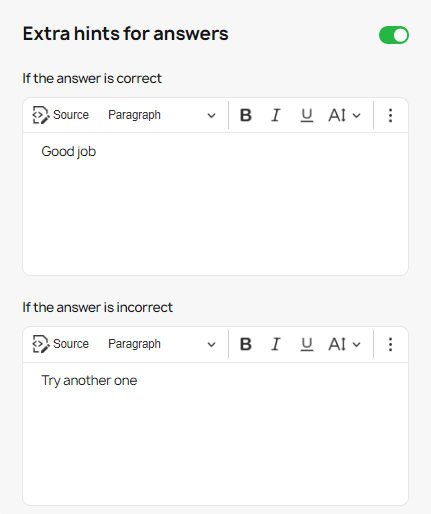
Task: Show more options in correct answer toolbar
Action: (x=390, y=115)
